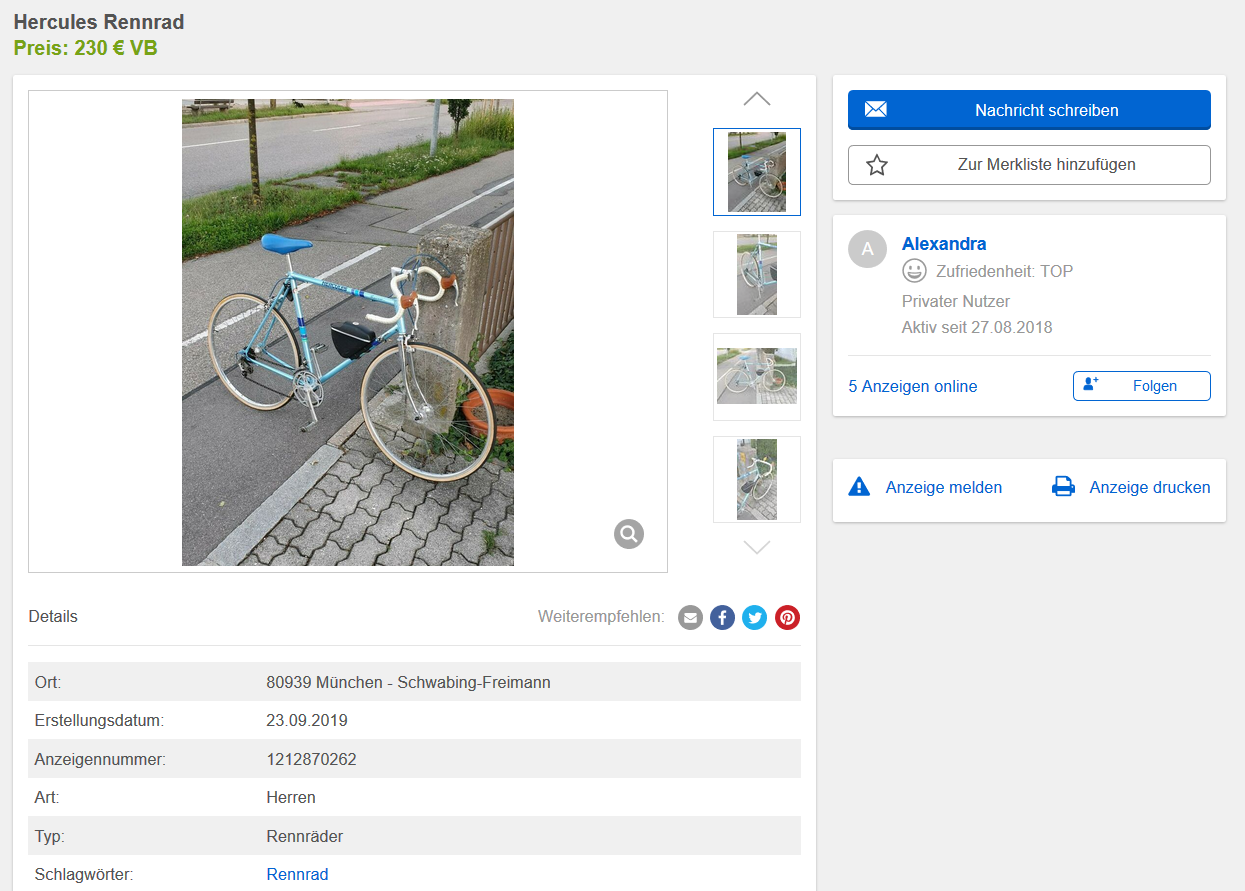
Task: Click the Rennräder type value
Action: coord(305,836)
